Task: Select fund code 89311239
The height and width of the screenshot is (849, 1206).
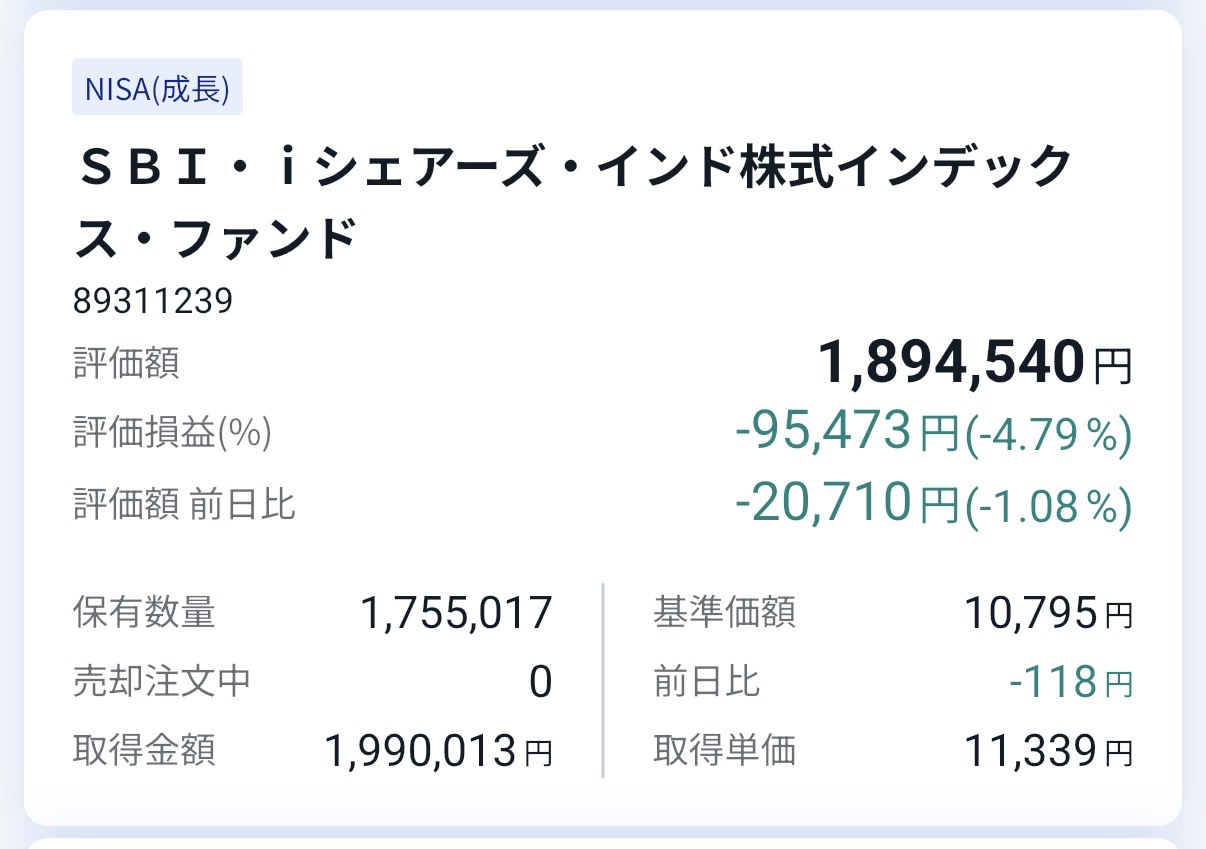Action: pos(153,300)
